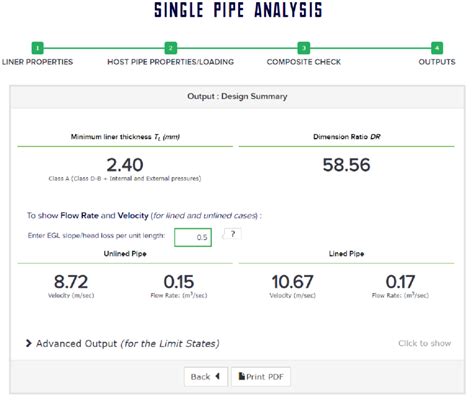Click the Back button
This screenshot has height=402, width=474.
206,377
